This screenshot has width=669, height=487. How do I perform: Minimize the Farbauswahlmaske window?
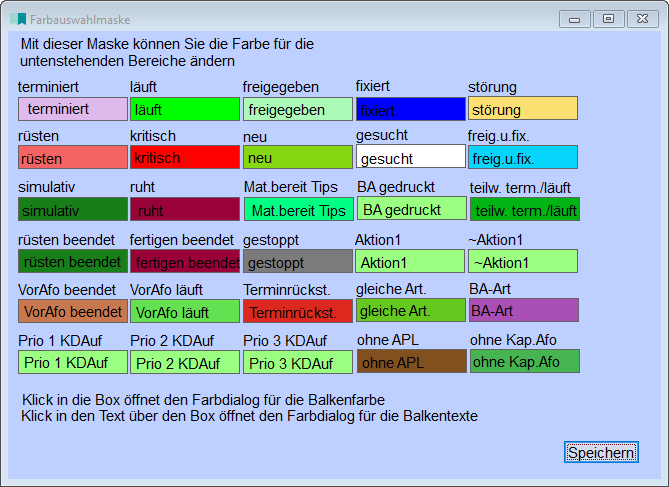(575, 19)
